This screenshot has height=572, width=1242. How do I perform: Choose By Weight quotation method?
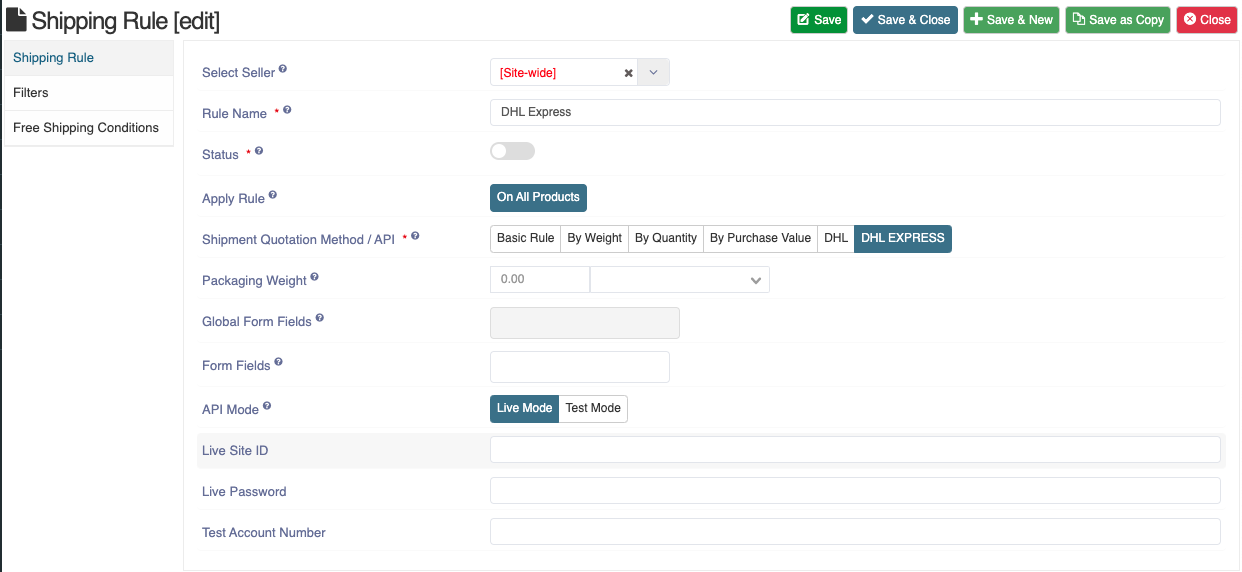[594, 238]
